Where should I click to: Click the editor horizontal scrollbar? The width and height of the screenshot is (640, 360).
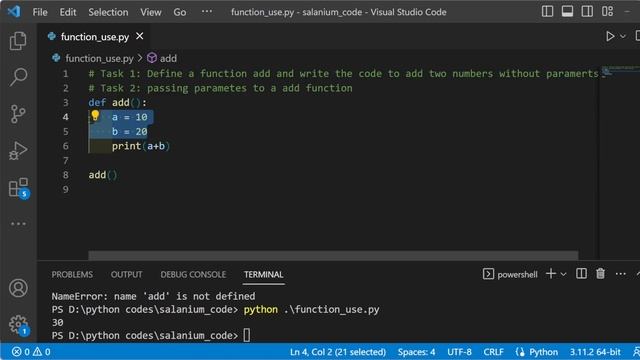pos(333,256)
